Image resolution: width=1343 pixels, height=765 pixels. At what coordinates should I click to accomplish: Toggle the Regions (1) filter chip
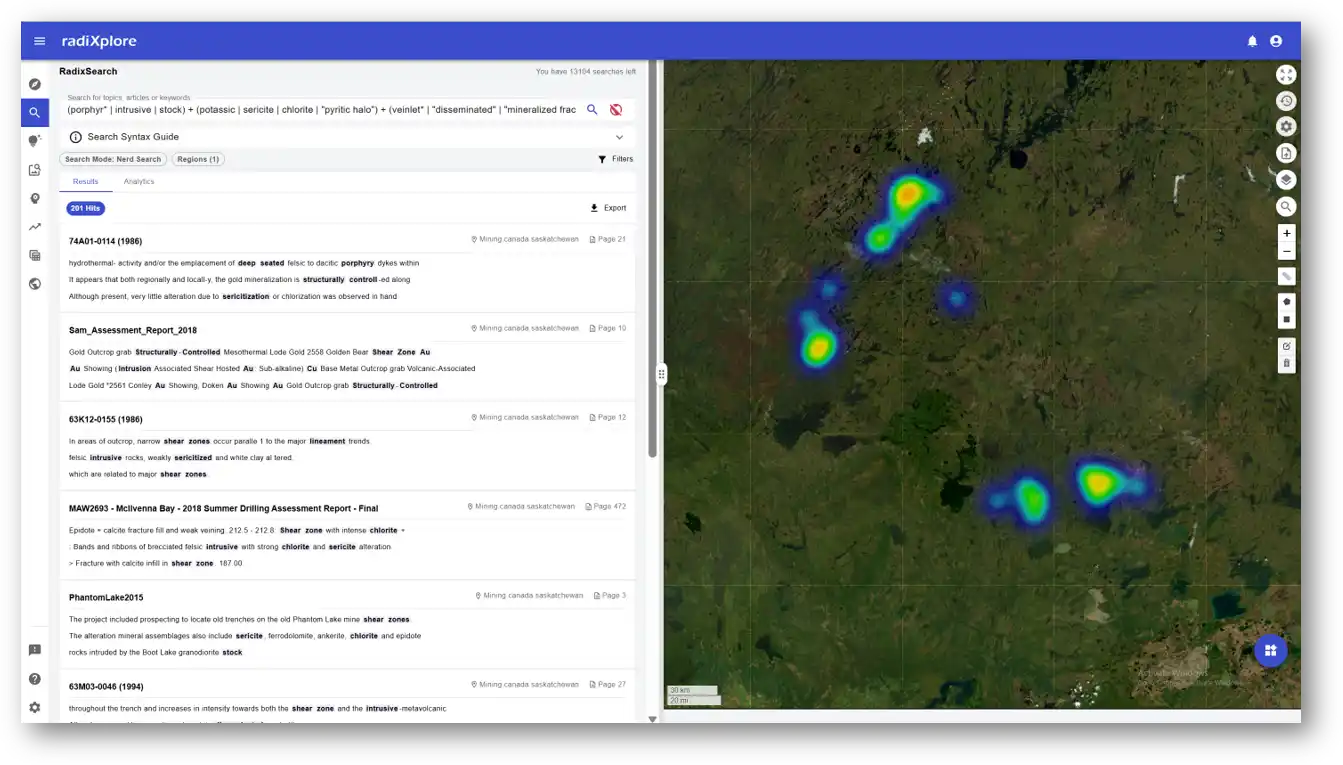coord(198,159)
